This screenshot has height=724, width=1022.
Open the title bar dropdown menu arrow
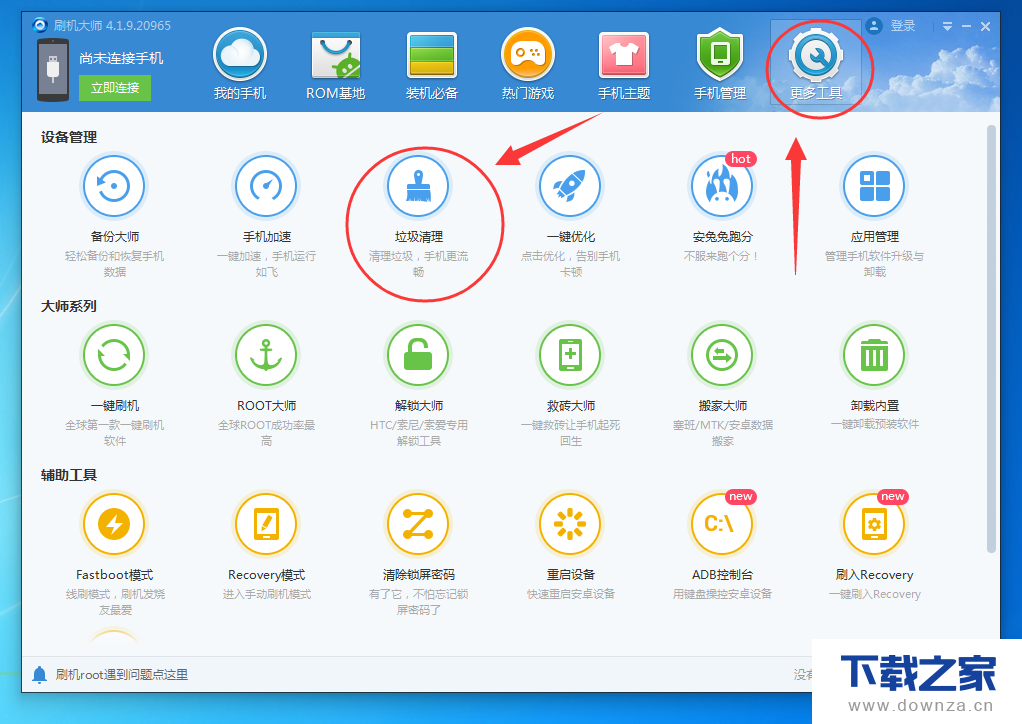click(x=947, y=26)
